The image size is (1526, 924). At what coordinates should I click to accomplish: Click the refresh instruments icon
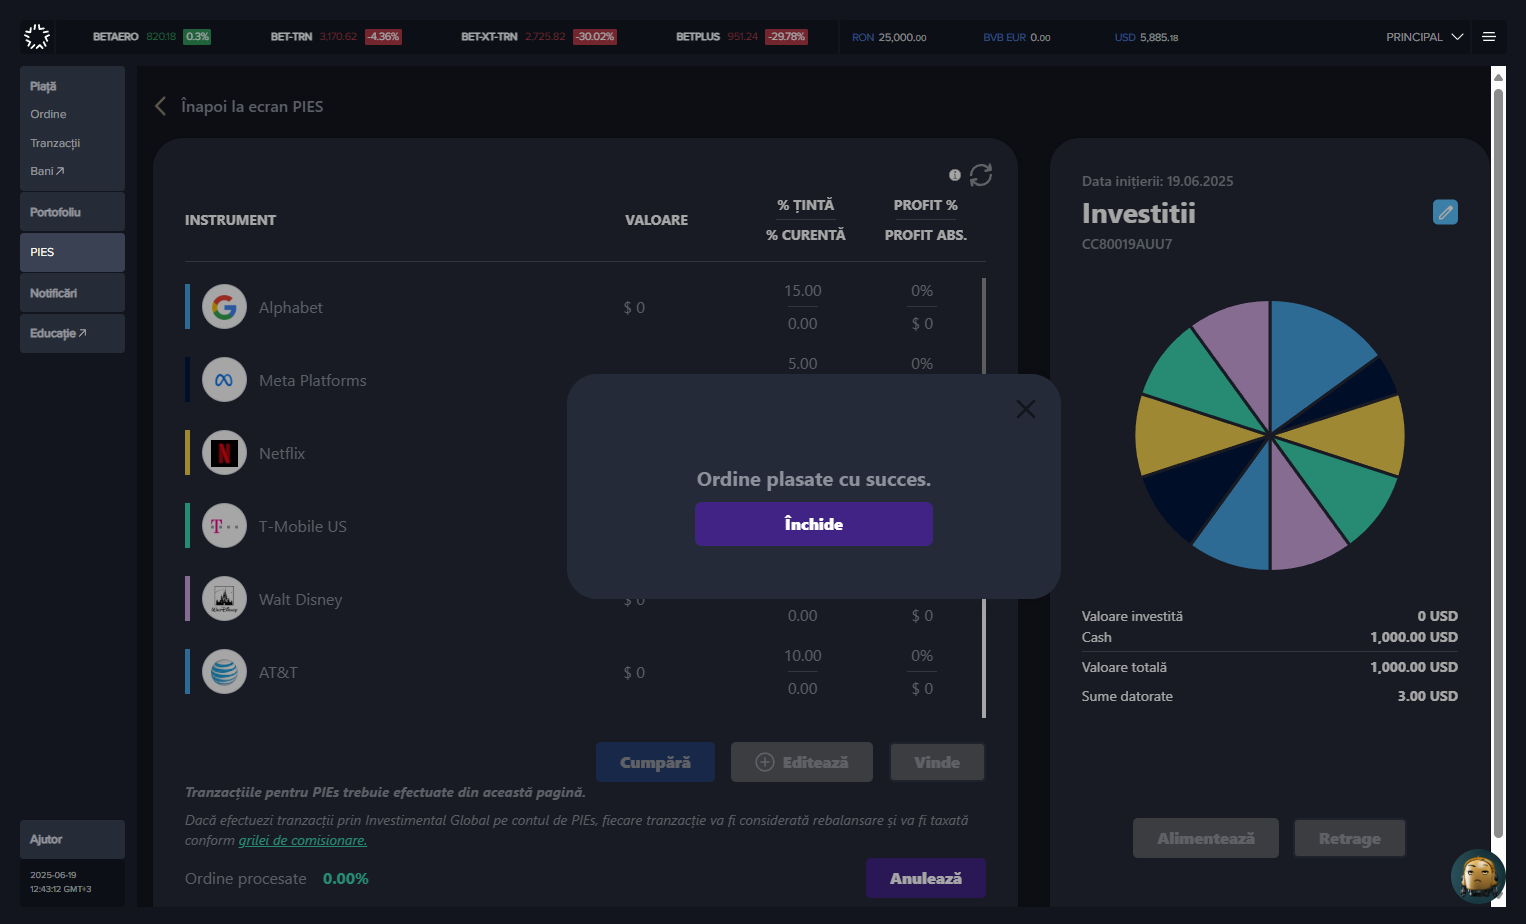(981, 175)
